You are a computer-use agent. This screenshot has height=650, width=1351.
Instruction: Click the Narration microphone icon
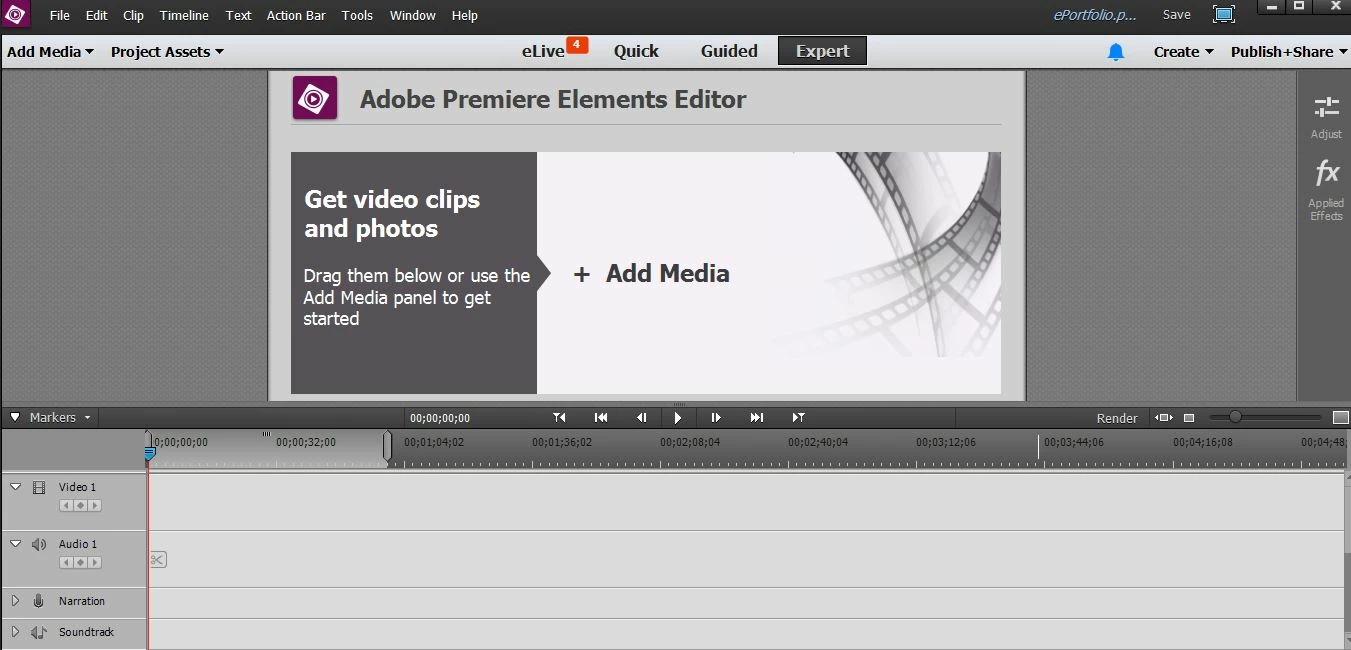pos(39,601)
